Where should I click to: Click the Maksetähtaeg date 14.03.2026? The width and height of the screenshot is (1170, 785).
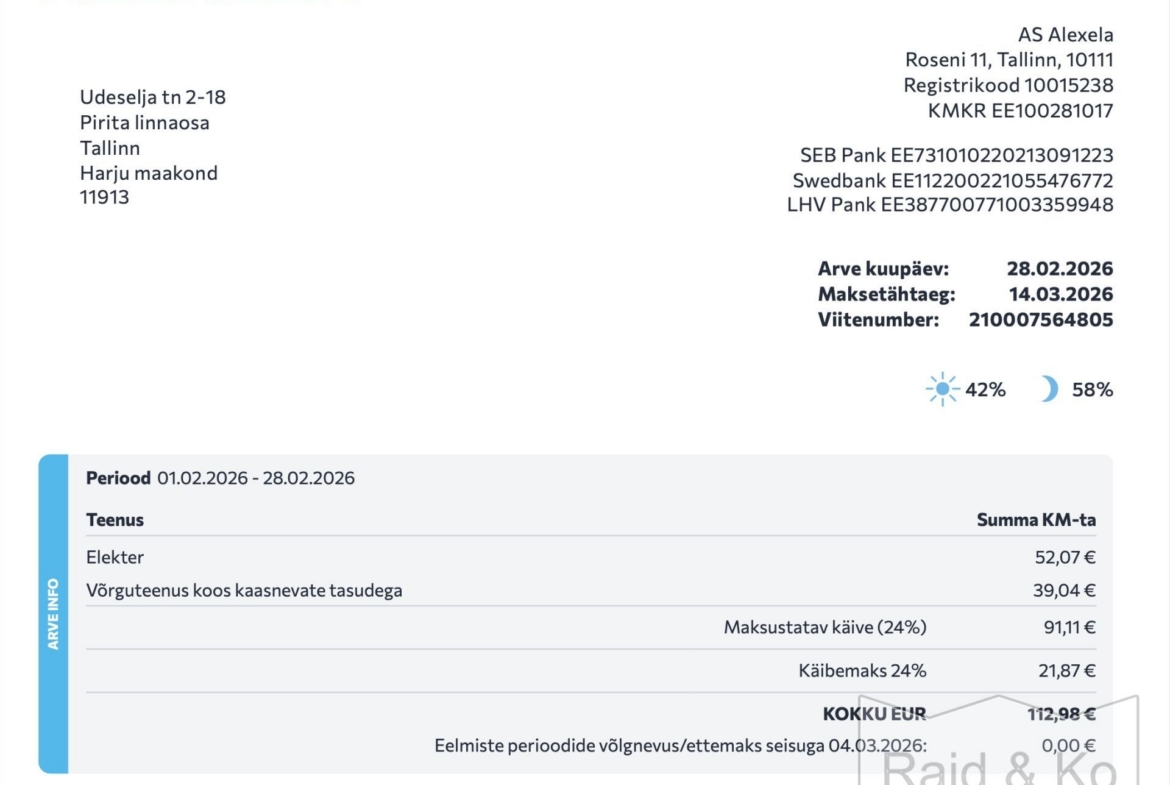1061,294
